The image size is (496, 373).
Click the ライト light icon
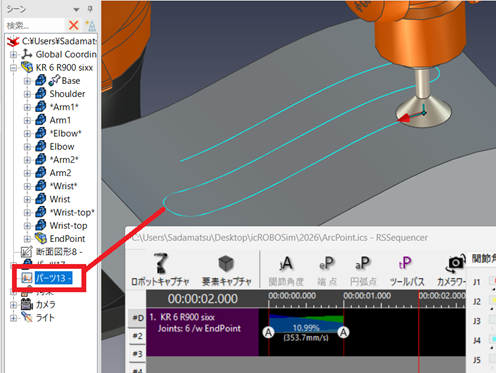point(27,317)
